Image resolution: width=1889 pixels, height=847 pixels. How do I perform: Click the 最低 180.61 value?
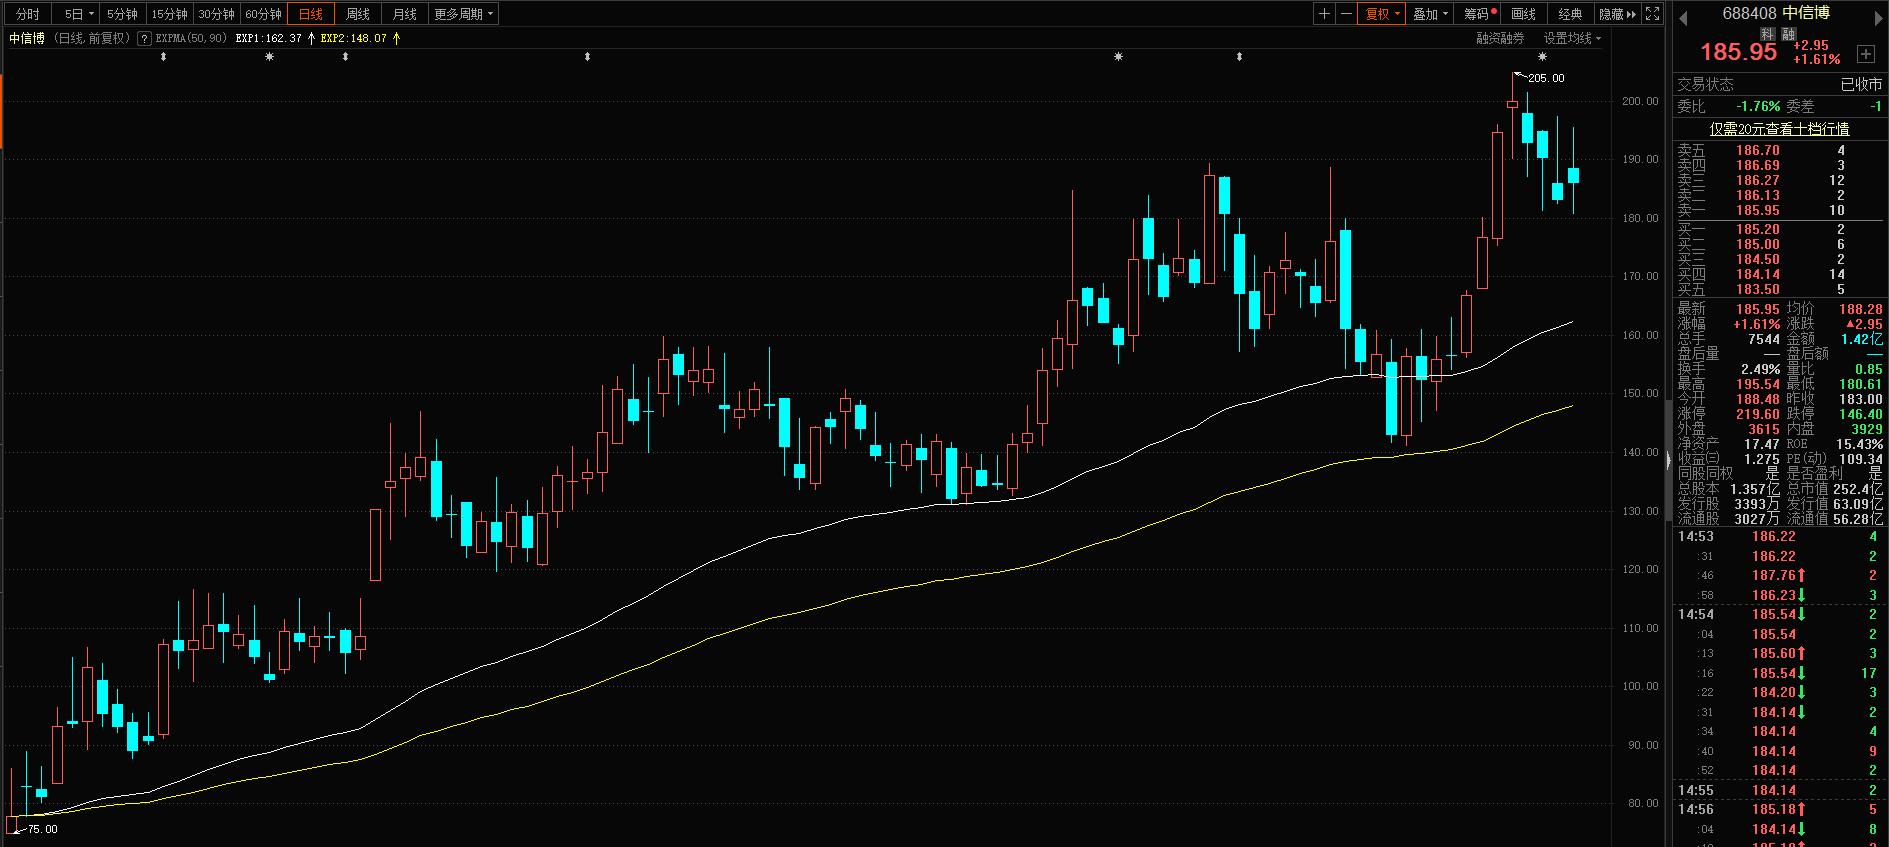pyautogui.click(x=1861, y=385)
